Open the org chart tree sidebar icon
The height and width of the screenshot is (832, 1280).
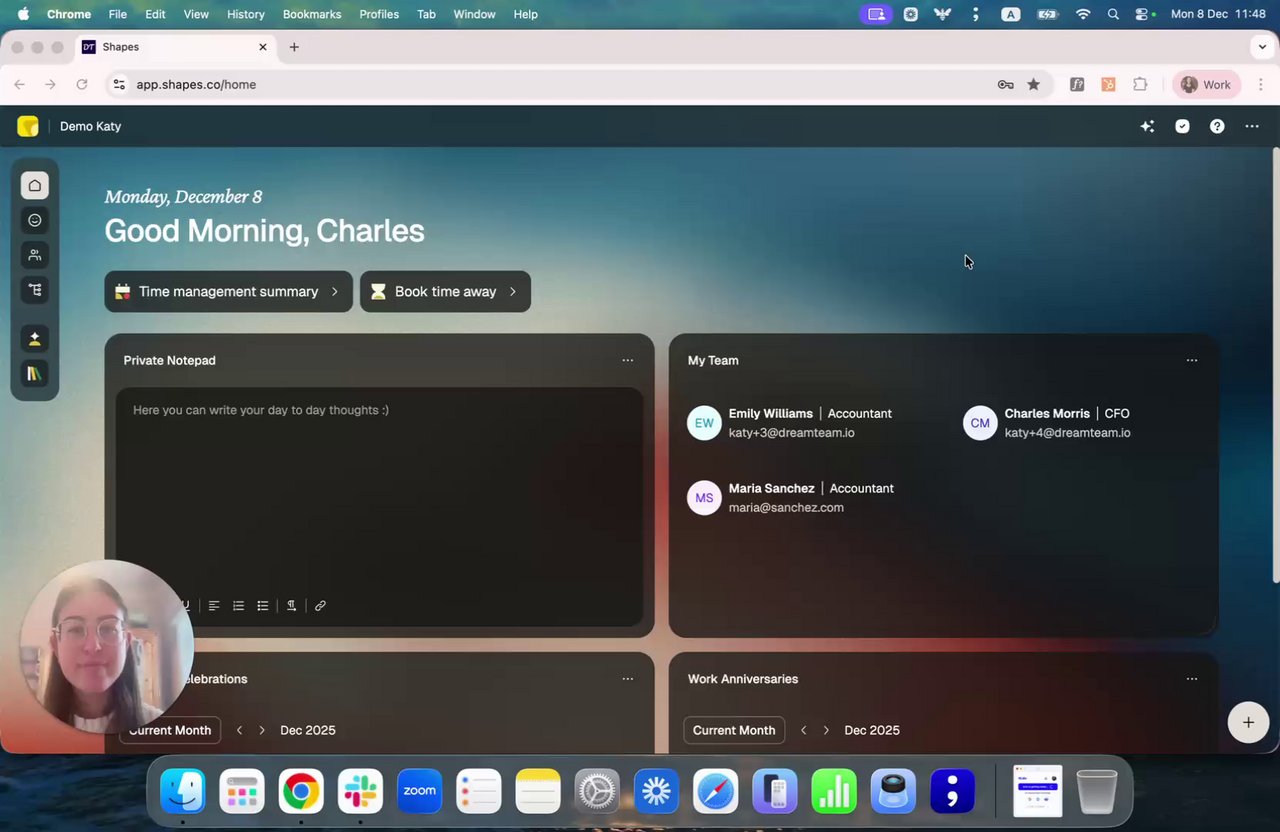pyautogui.click(x=35, y=290)
